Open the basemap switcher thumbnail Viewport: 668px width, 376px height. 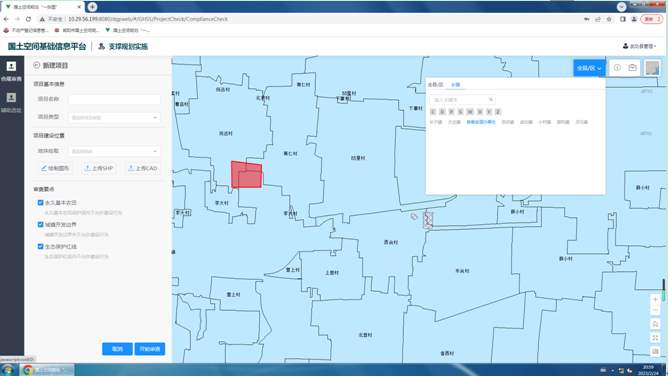point(652,68)
